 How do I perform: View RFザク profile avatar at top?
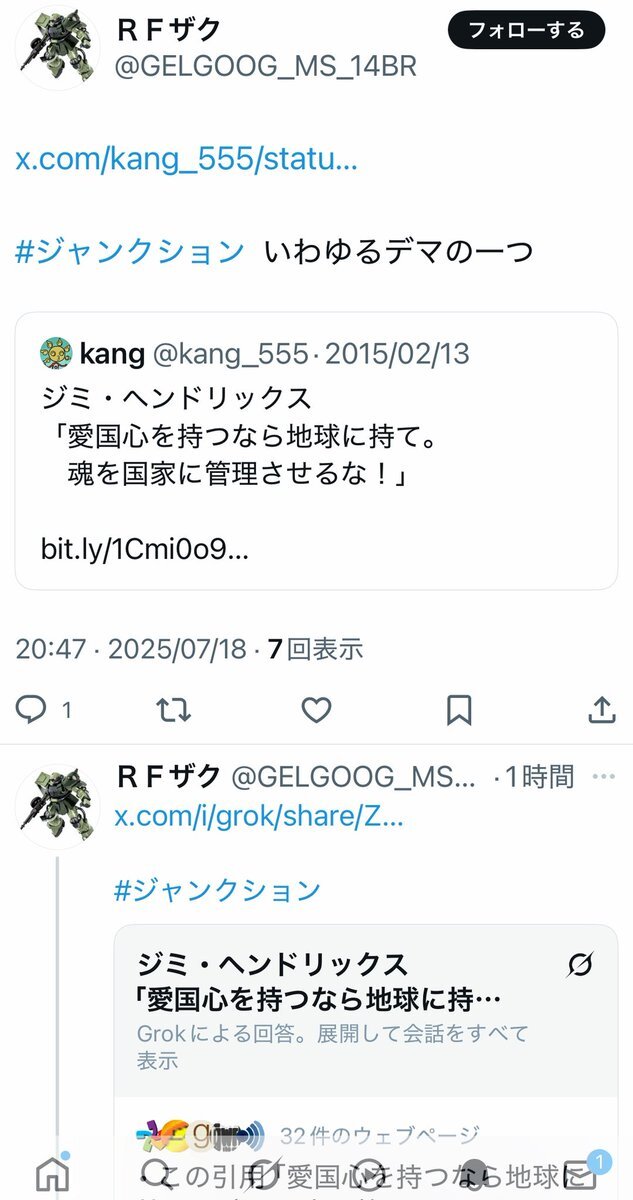pyautogui.click(x=58, y=49)
